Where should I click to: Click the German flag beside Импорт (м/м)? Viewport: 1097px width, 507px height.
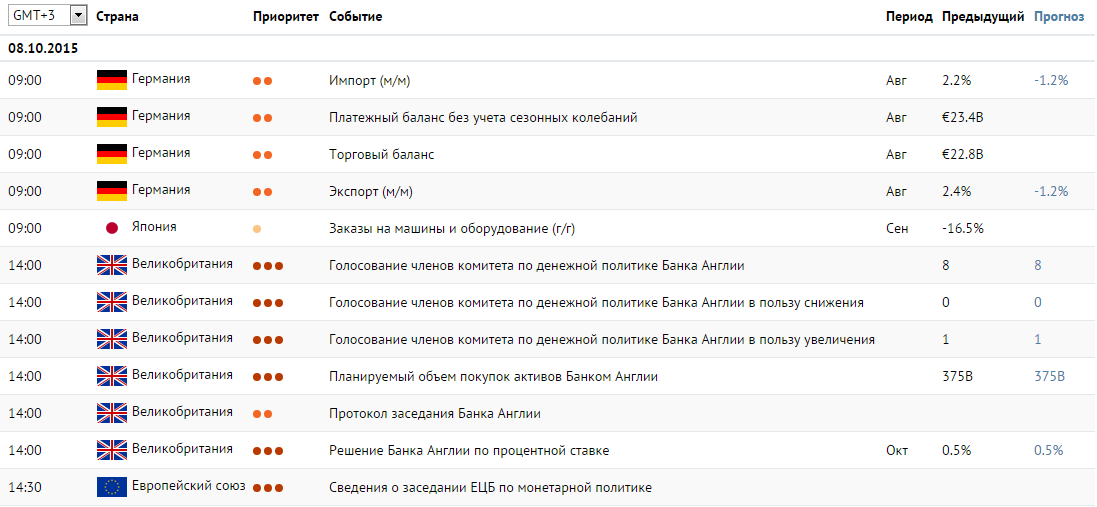pyautogui.click(x=111, y=80)
